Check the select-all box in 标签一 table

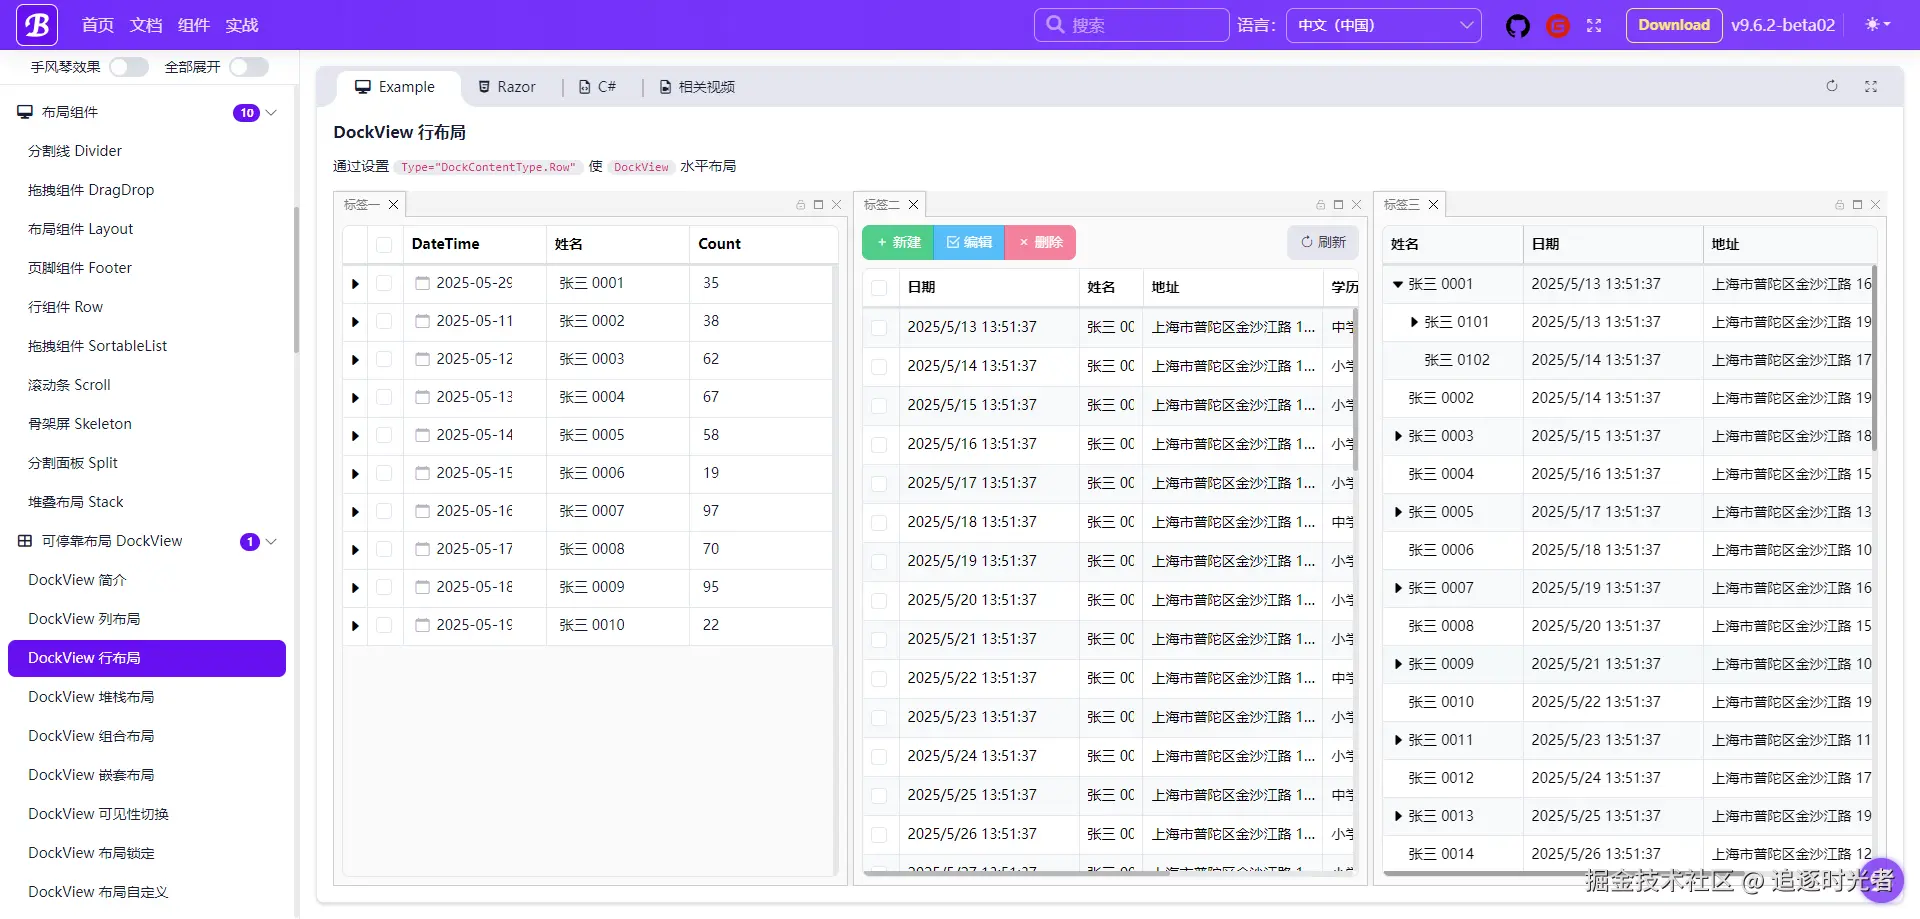click(384, 245)
